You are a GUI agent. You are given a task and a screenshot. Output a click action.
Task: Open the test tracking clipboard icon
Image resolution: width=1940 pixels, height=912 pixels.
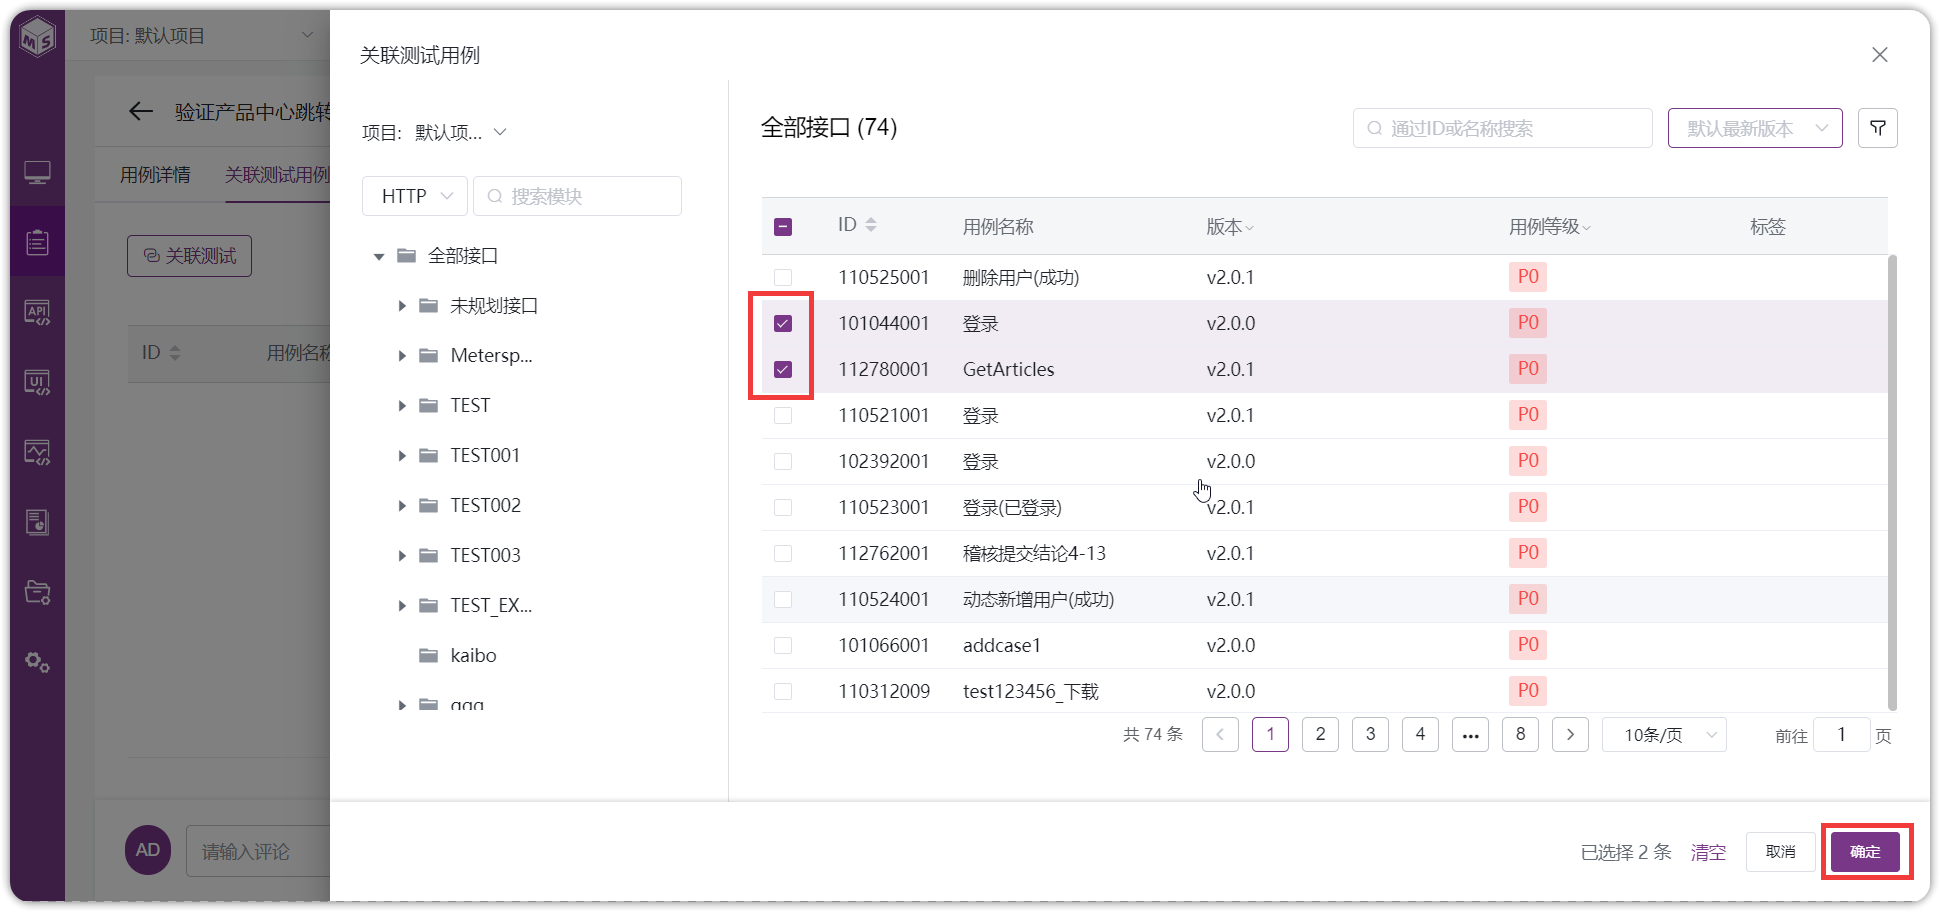pyautogui.click(x=37, y=242)
